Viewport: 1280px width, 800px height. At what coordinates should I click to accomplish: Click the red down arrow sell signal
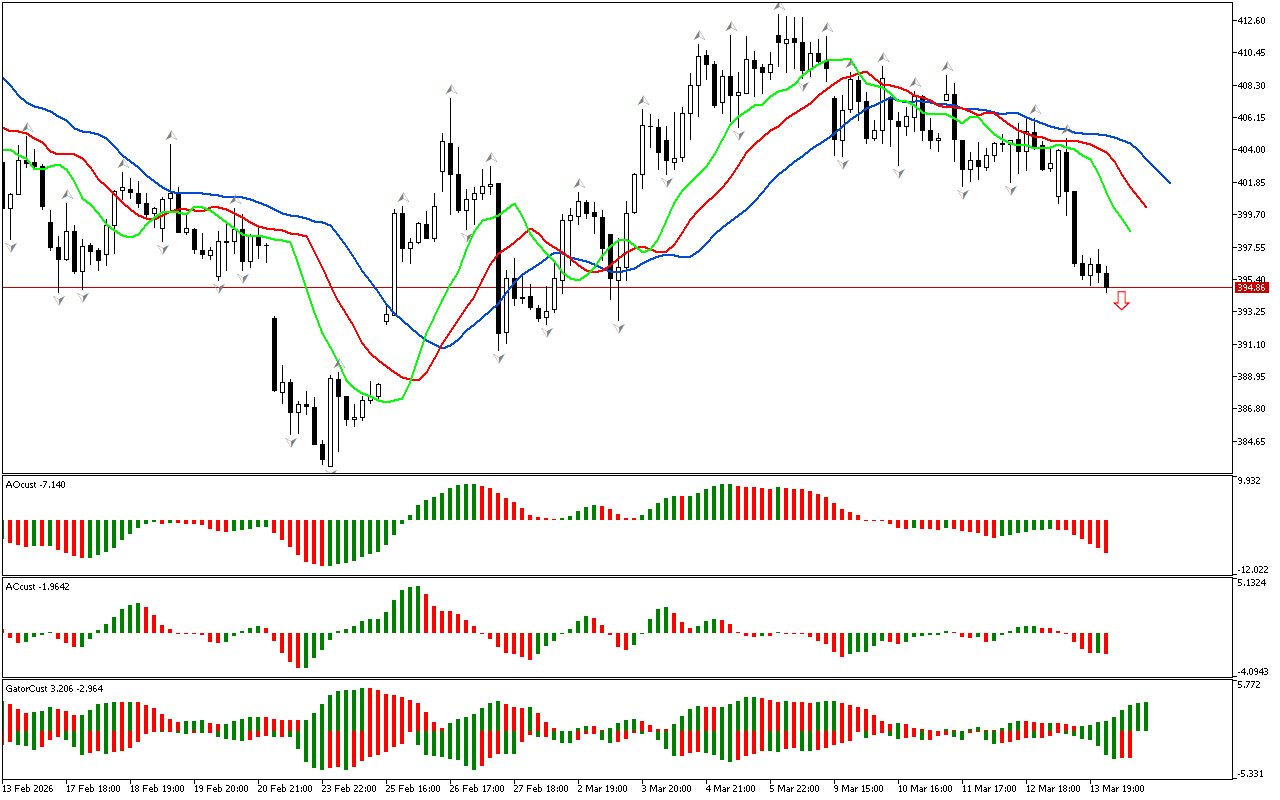tap(1122, 300)
